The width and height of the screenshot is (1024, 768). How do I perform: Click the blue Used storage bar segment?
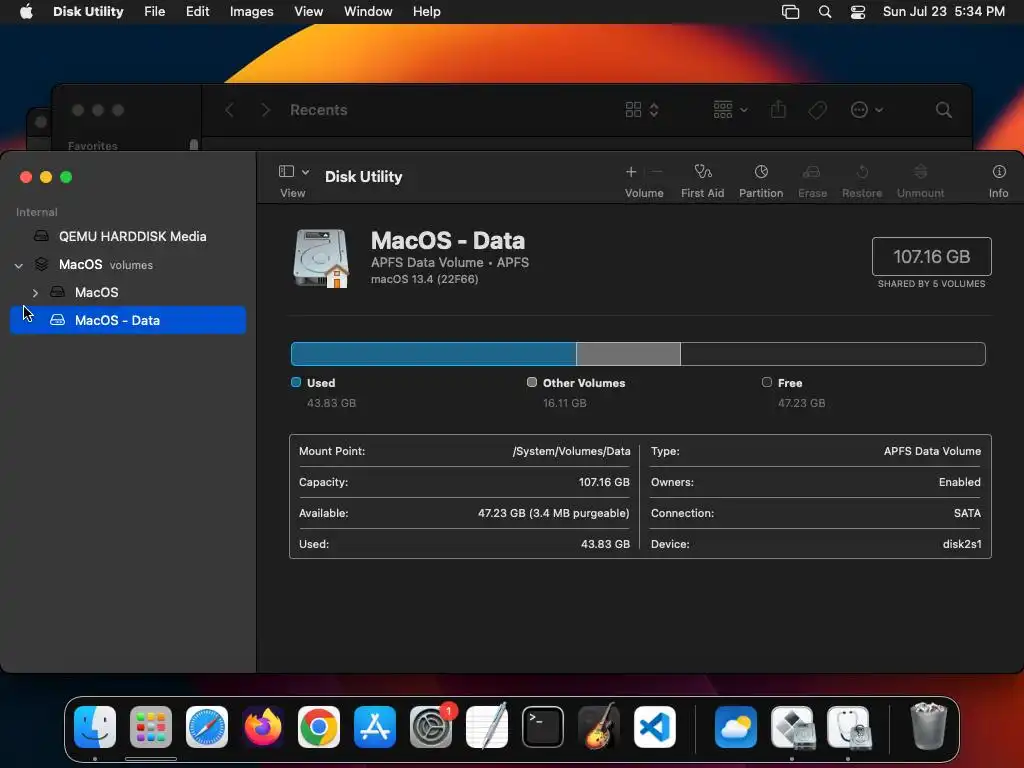[x=434, y=354]
